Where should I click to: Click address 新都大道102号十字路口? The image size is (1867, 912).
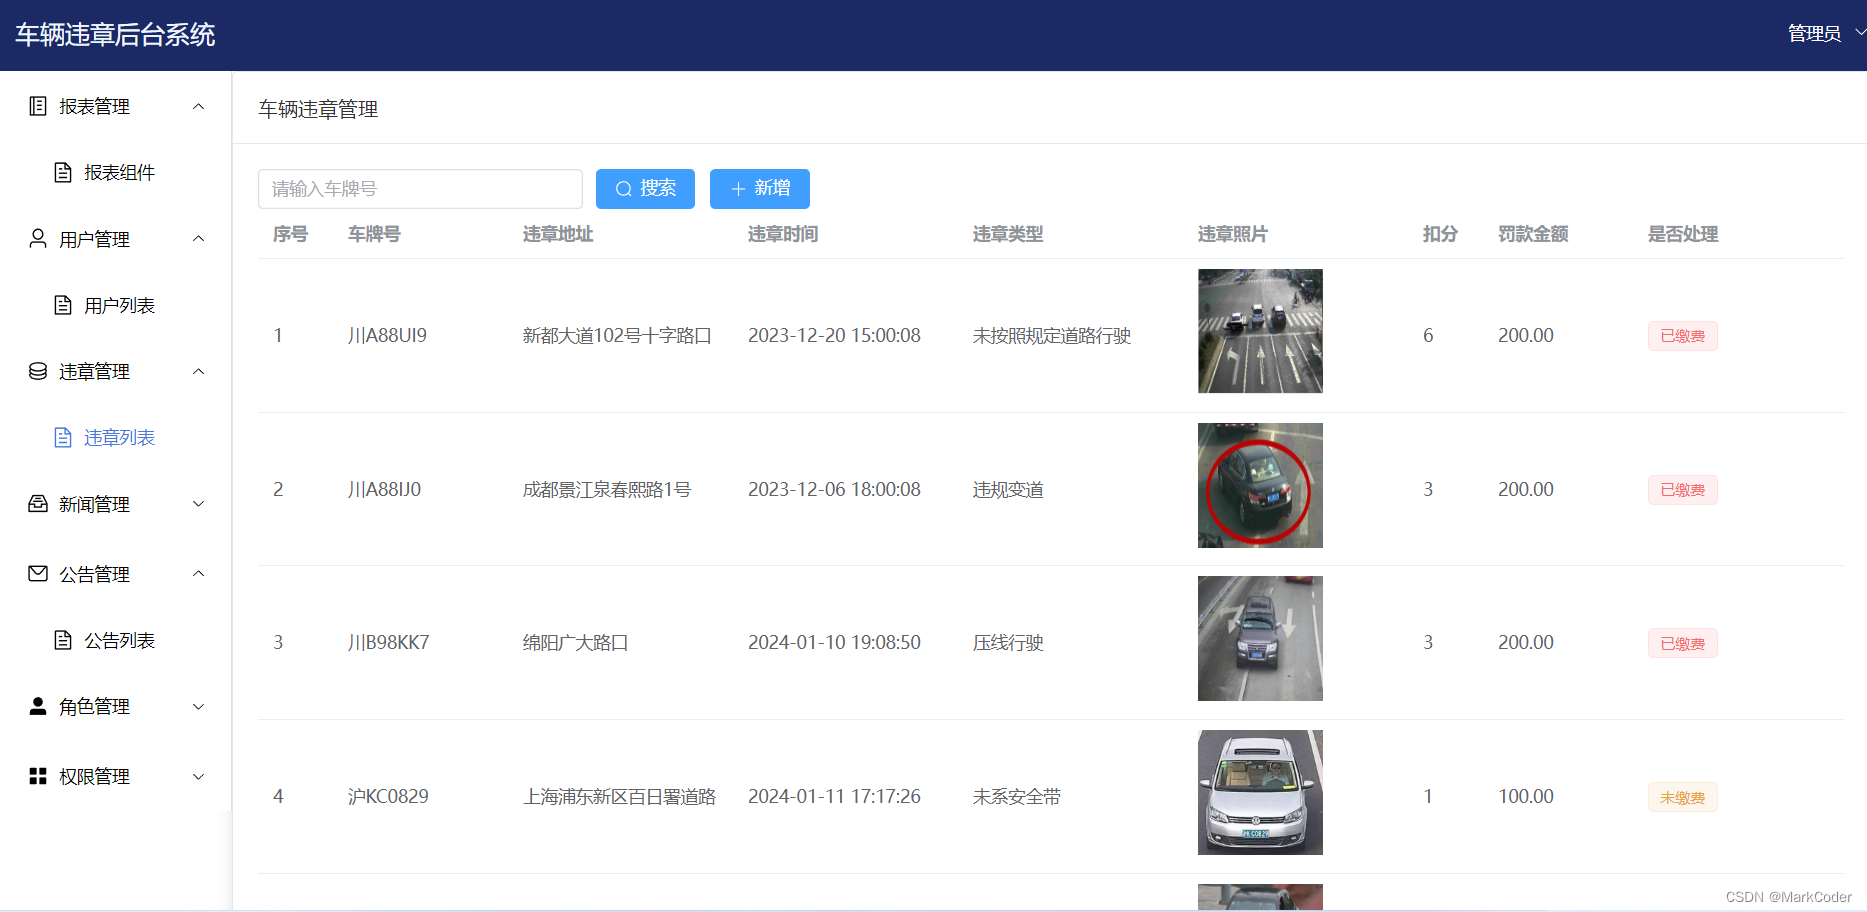click(617, 336)
